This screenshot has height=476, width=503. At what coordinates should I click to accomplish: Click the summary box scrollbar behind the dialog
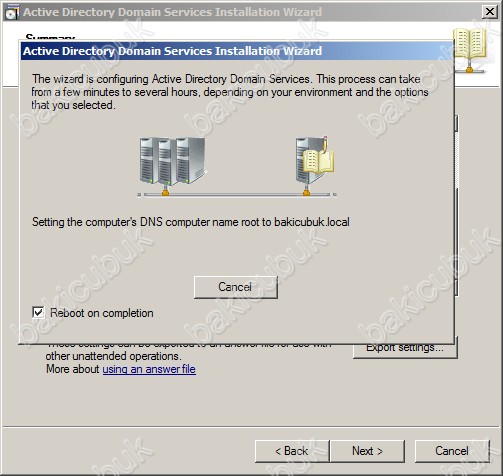[456, 205]
